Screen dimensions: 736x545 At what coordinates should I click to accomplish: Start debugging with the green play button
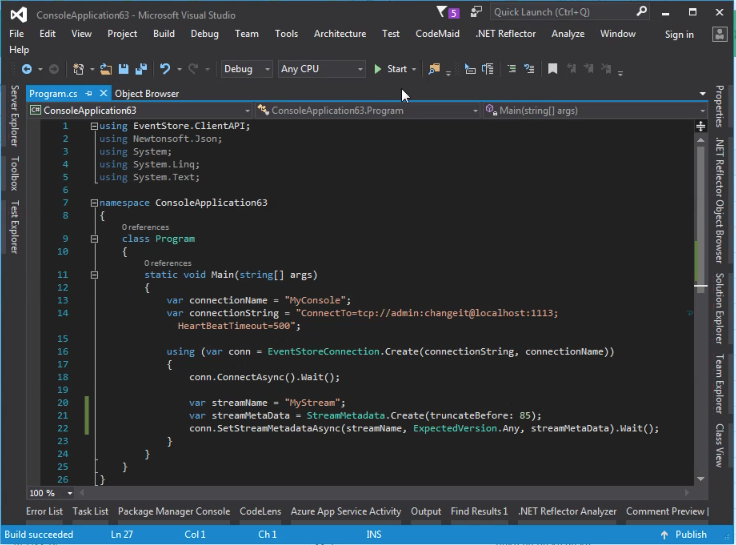[x=378, y=69]
